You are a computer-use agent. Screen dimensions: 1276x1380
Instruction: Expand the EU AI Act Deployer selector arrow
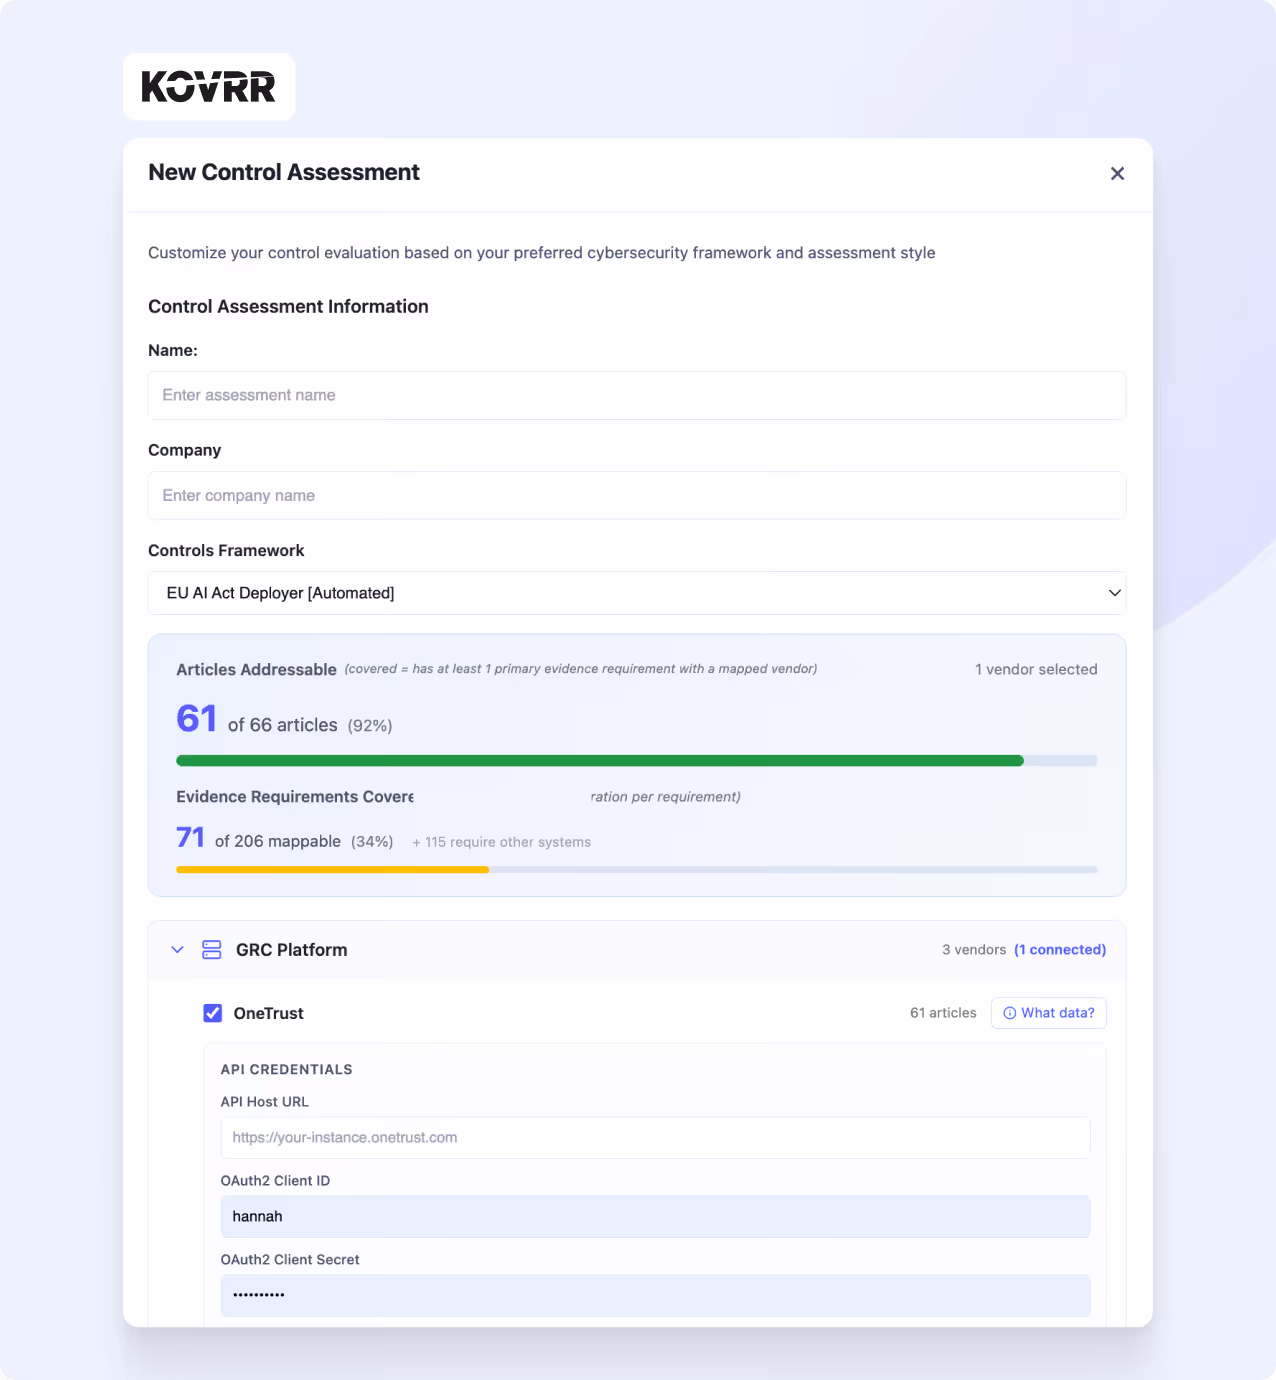1114,593
